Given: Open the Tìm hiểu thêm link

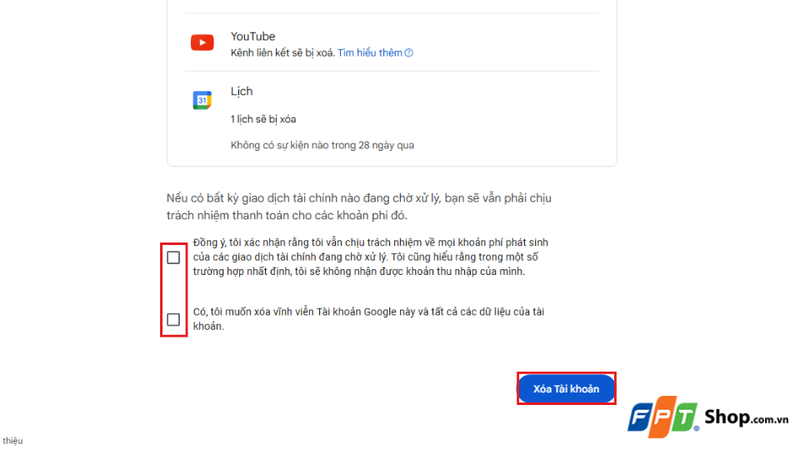Looking at the screenshot, I should (370, 53).
